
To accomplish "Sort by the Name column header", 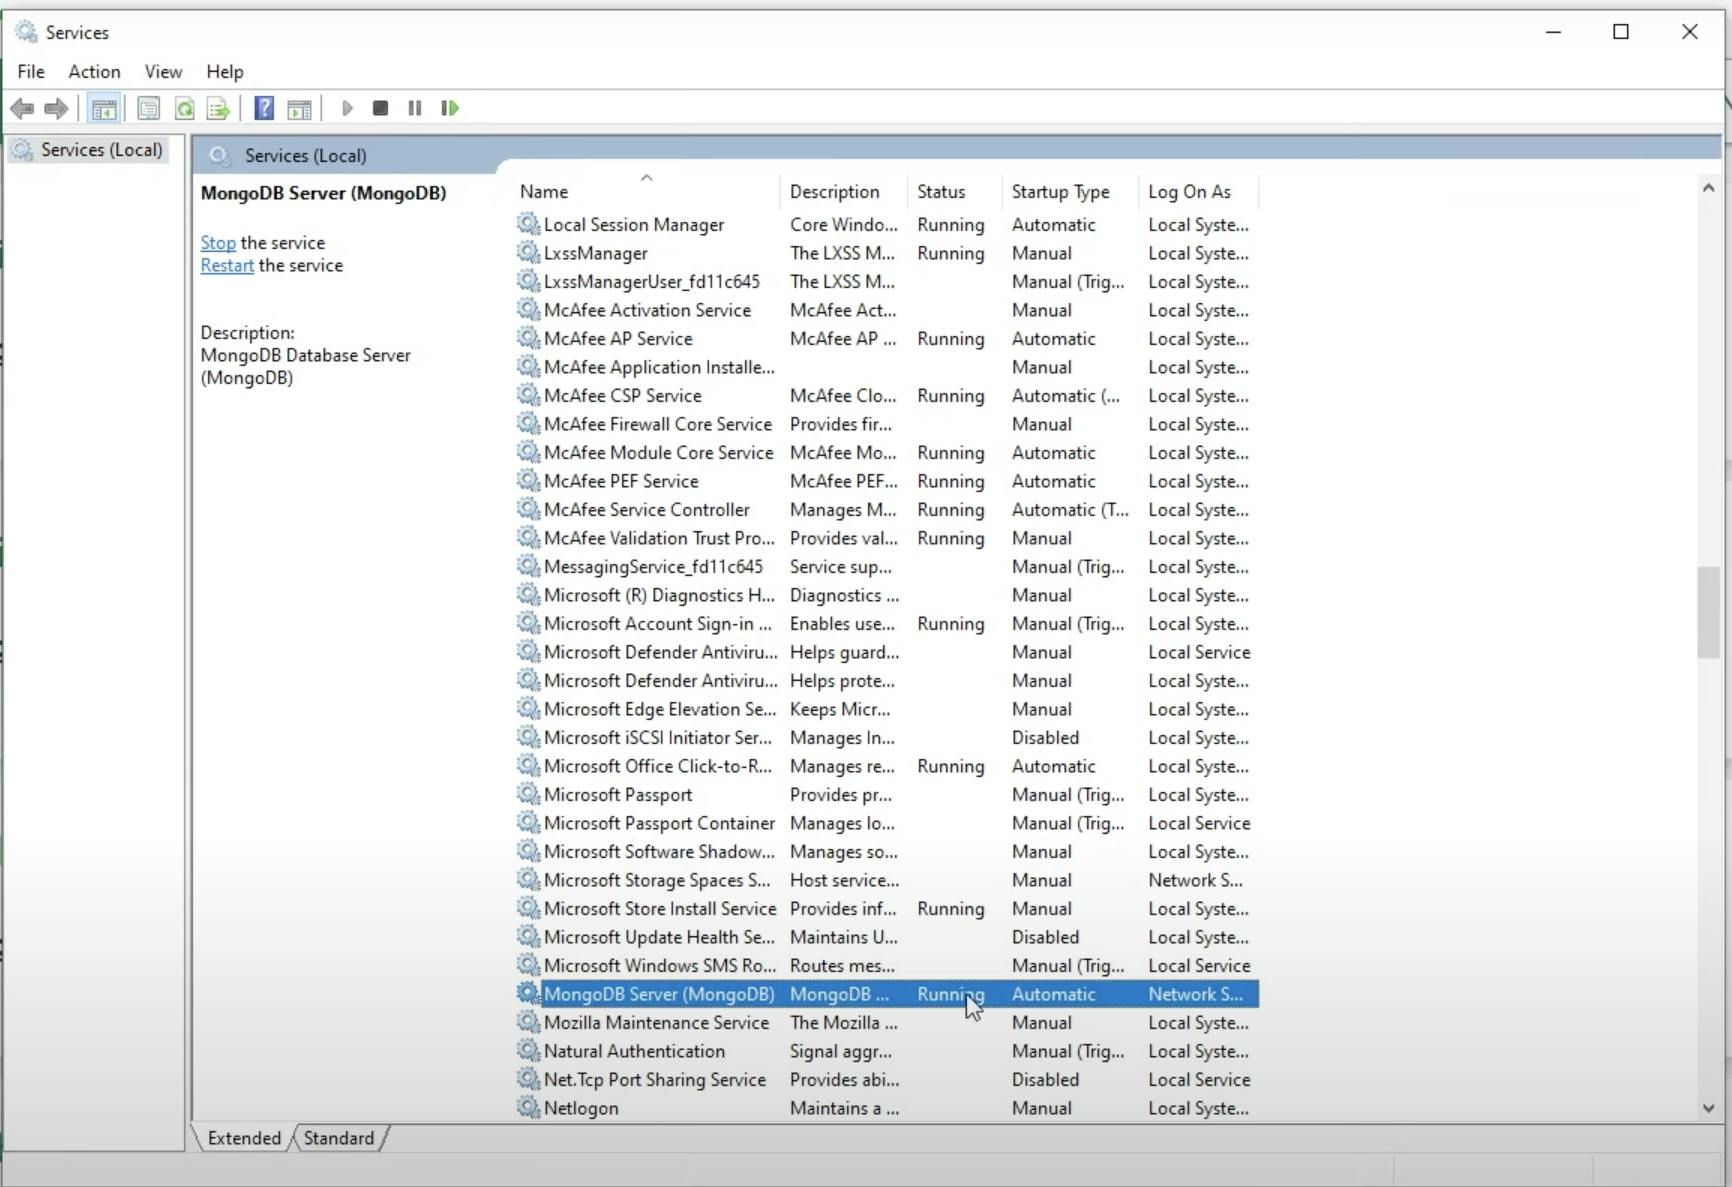I will 647,191.
